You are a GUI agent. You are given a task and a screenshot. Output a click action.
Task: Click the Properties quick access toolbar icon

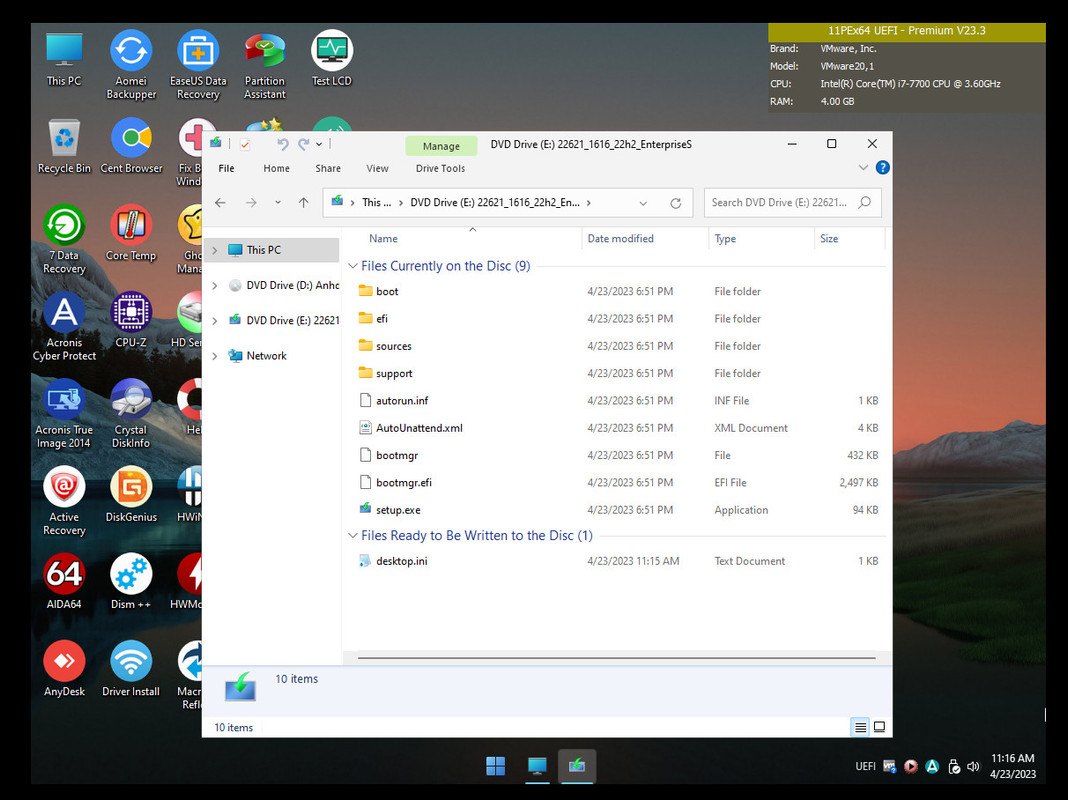click(245, 144)
